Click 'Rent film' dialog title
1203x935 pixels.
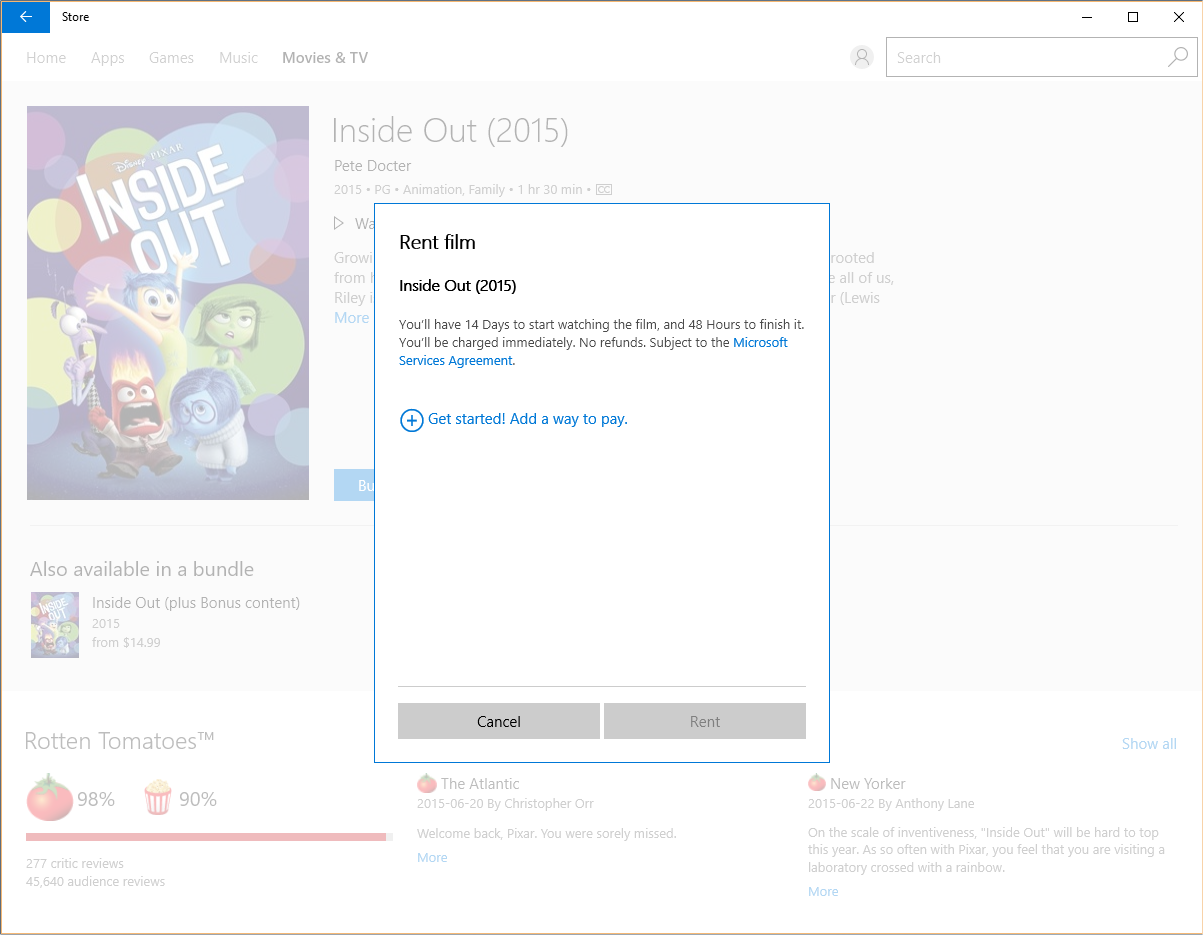(437, 242)
